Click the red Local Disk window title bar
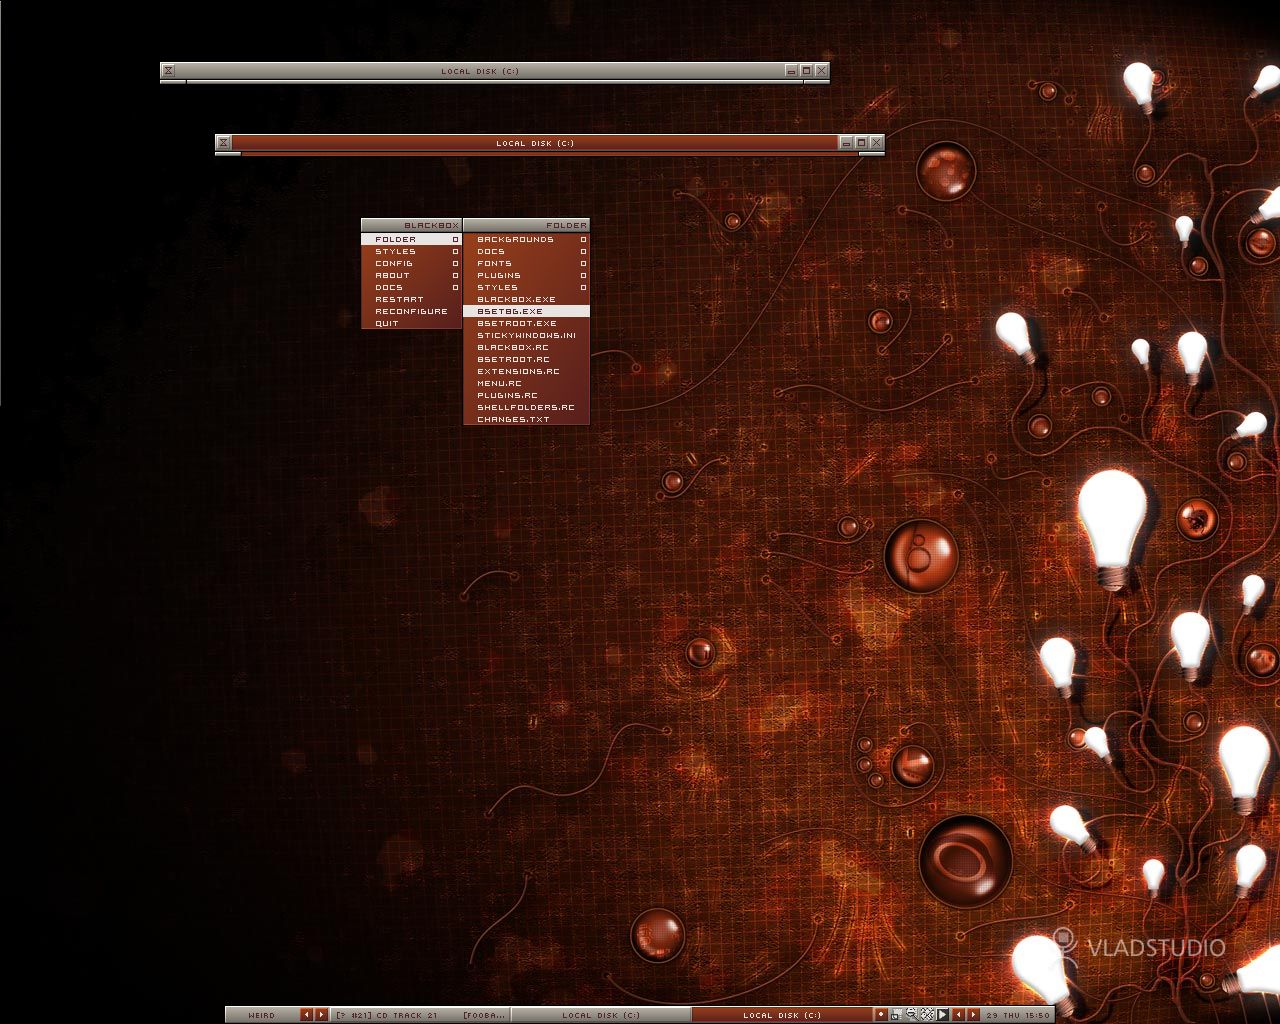This screenshot has height=1024, width=1280. point(535,143)
